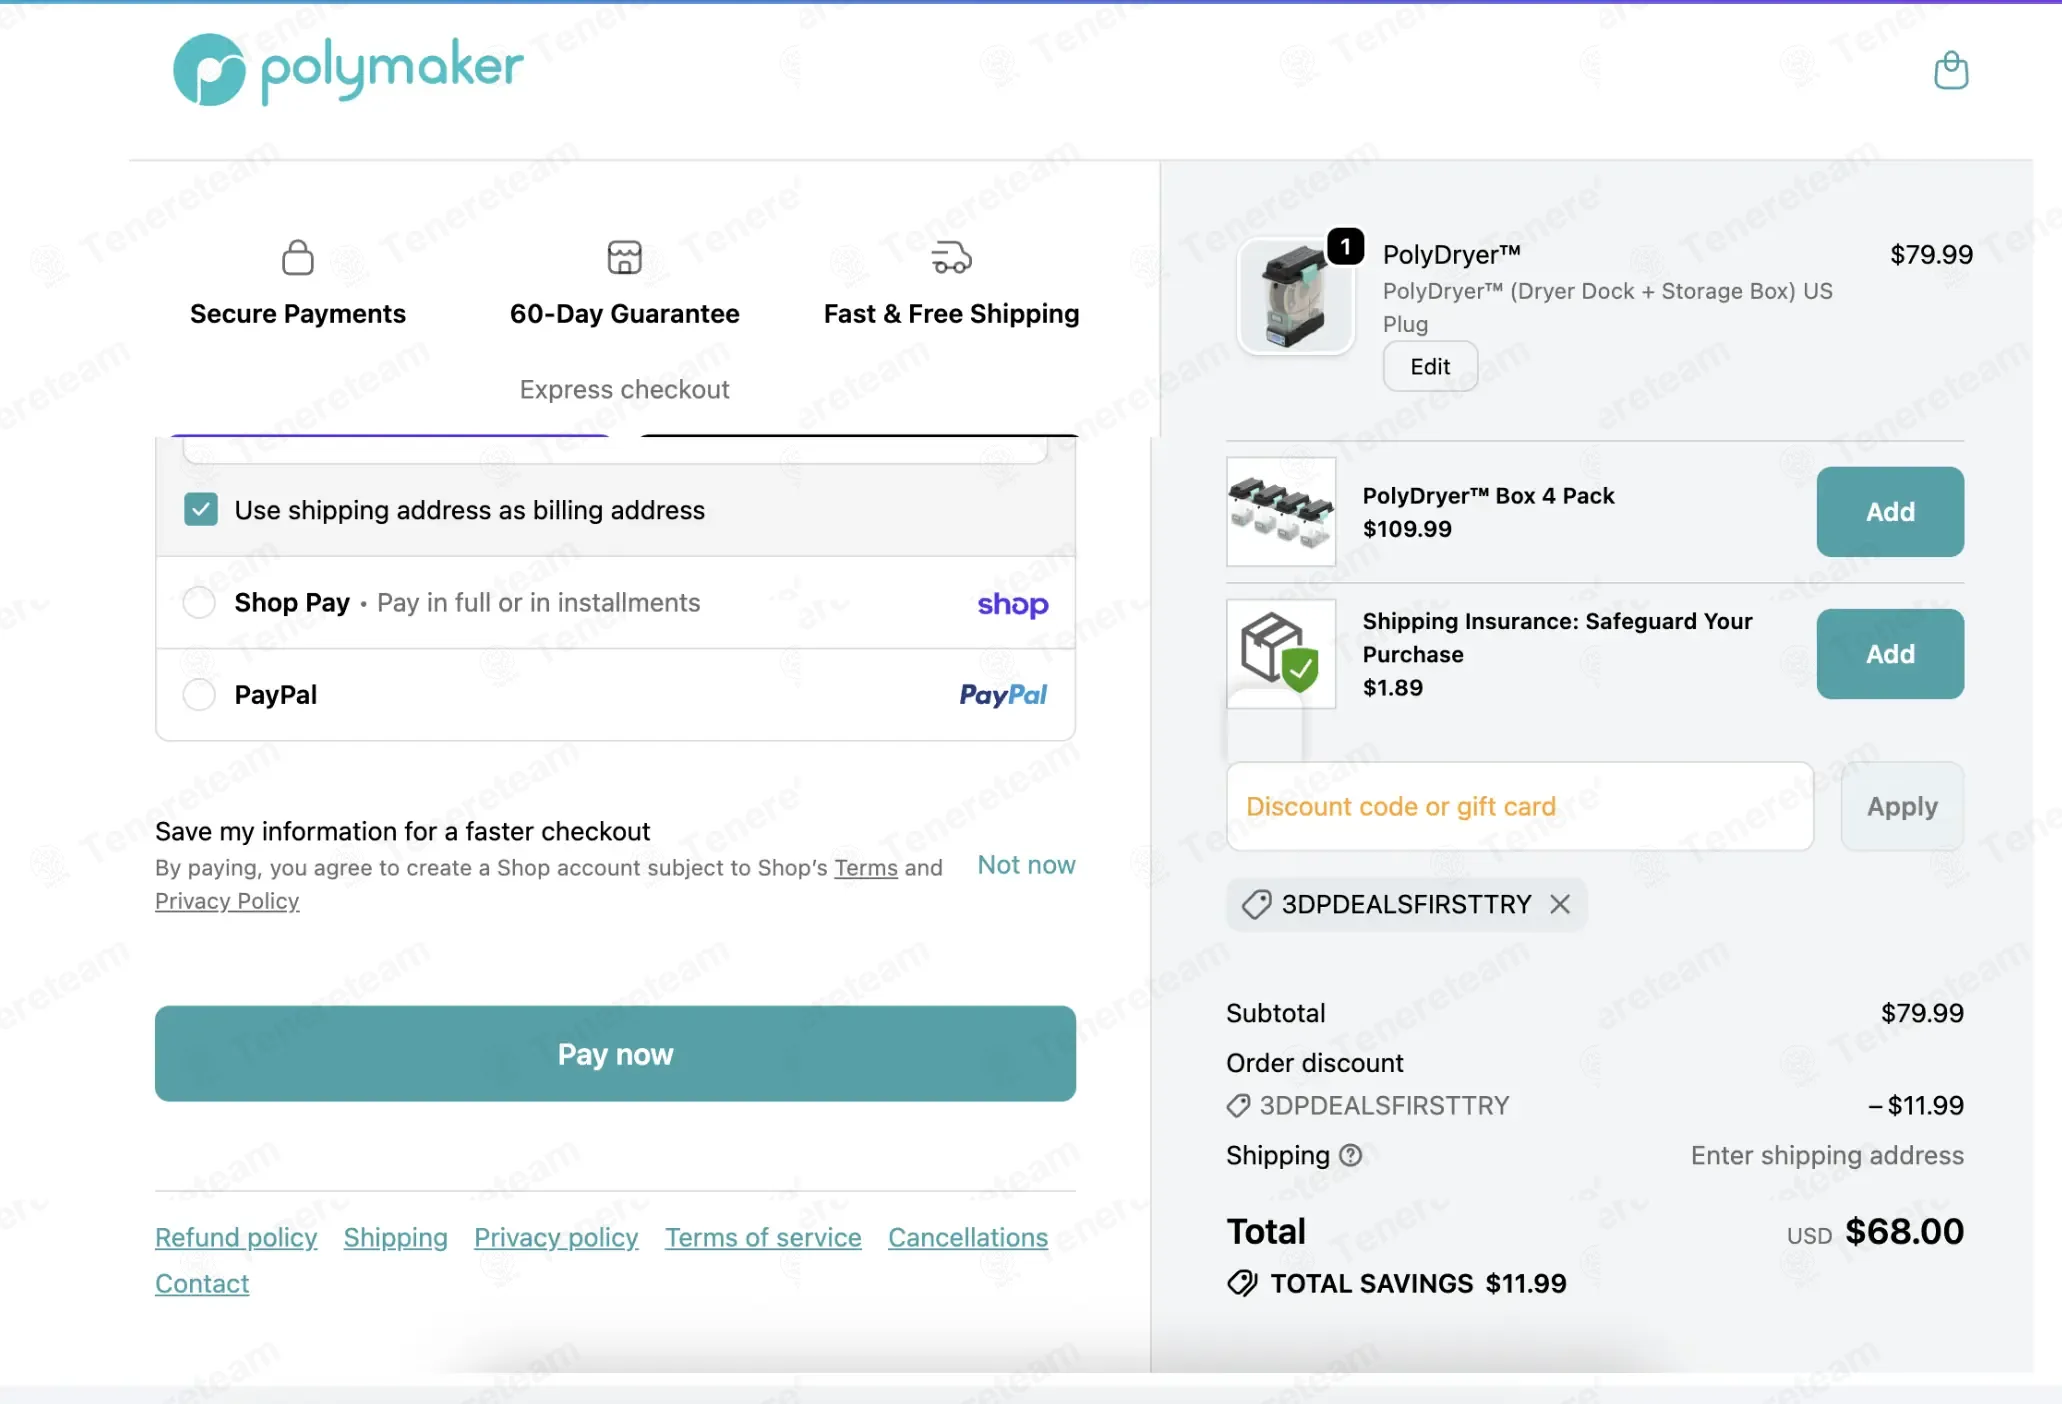The image size is (2062, 1404).
Task: Uncheck Use shipping address as billing address
Action: [x=201, y=509]
